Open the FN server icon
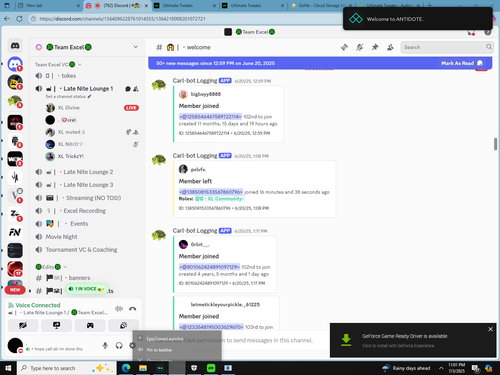 [x=15, y=232]
